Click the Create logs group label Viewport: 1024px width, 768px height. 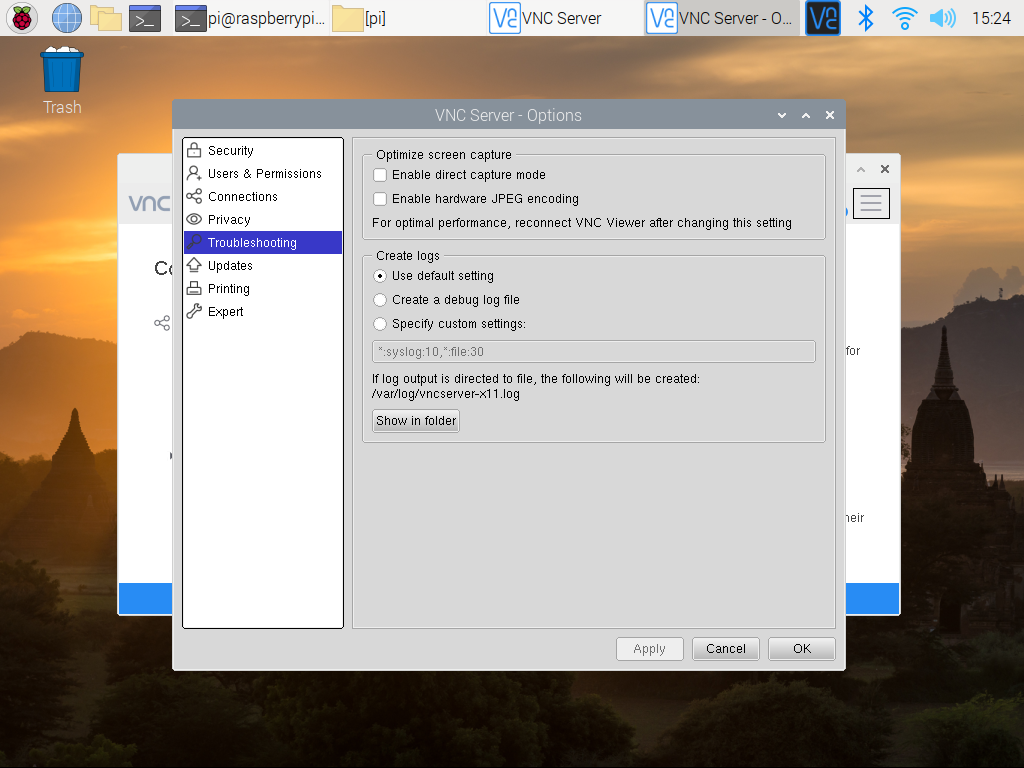point(408,256)
